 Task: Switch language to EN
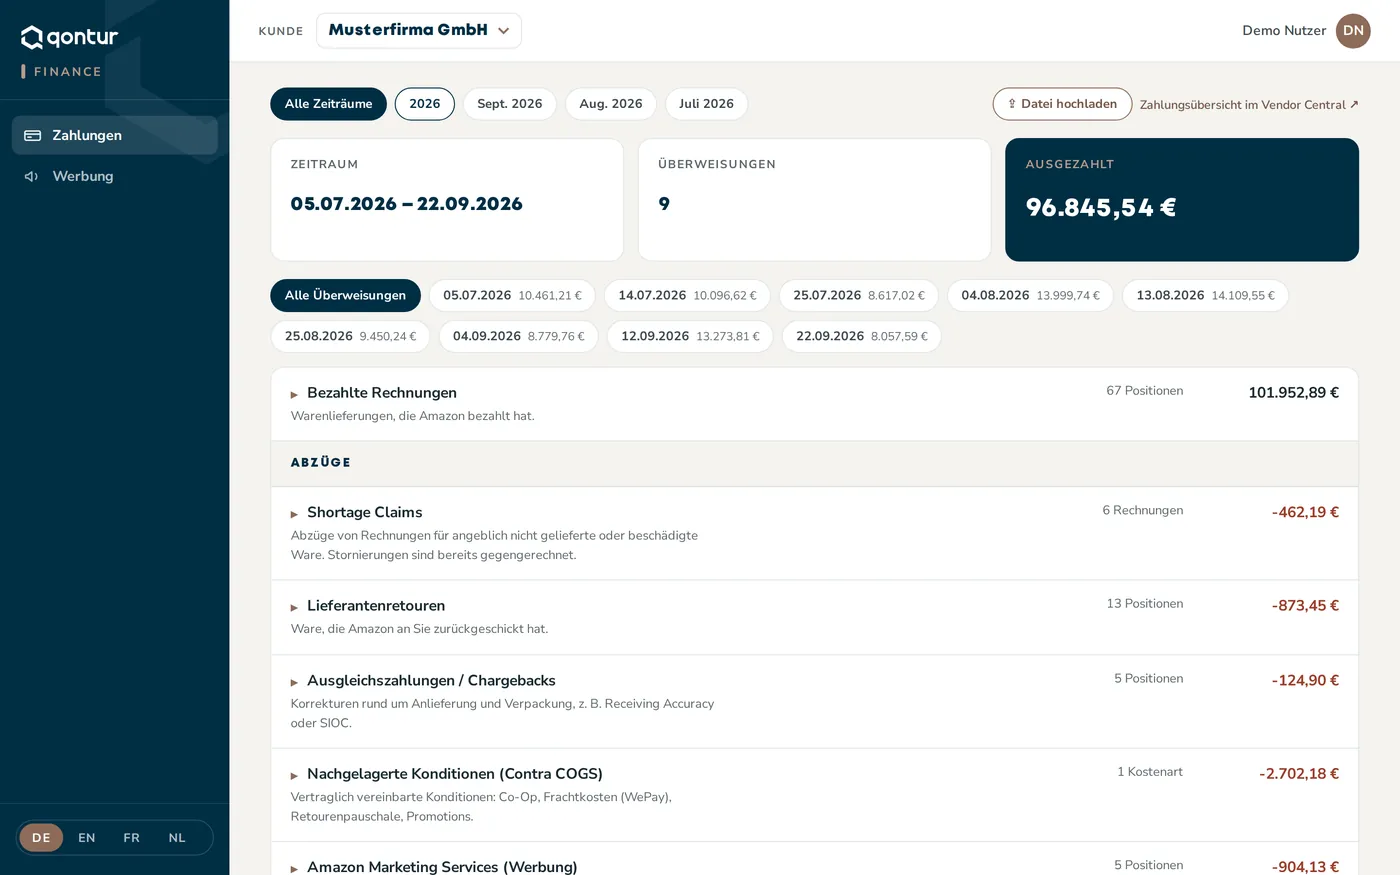87,838
